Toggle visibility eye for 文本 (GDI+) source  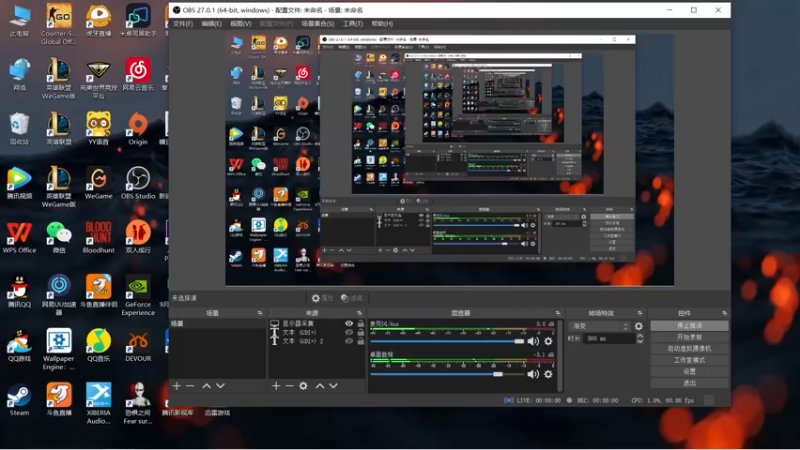coord(349,332)
